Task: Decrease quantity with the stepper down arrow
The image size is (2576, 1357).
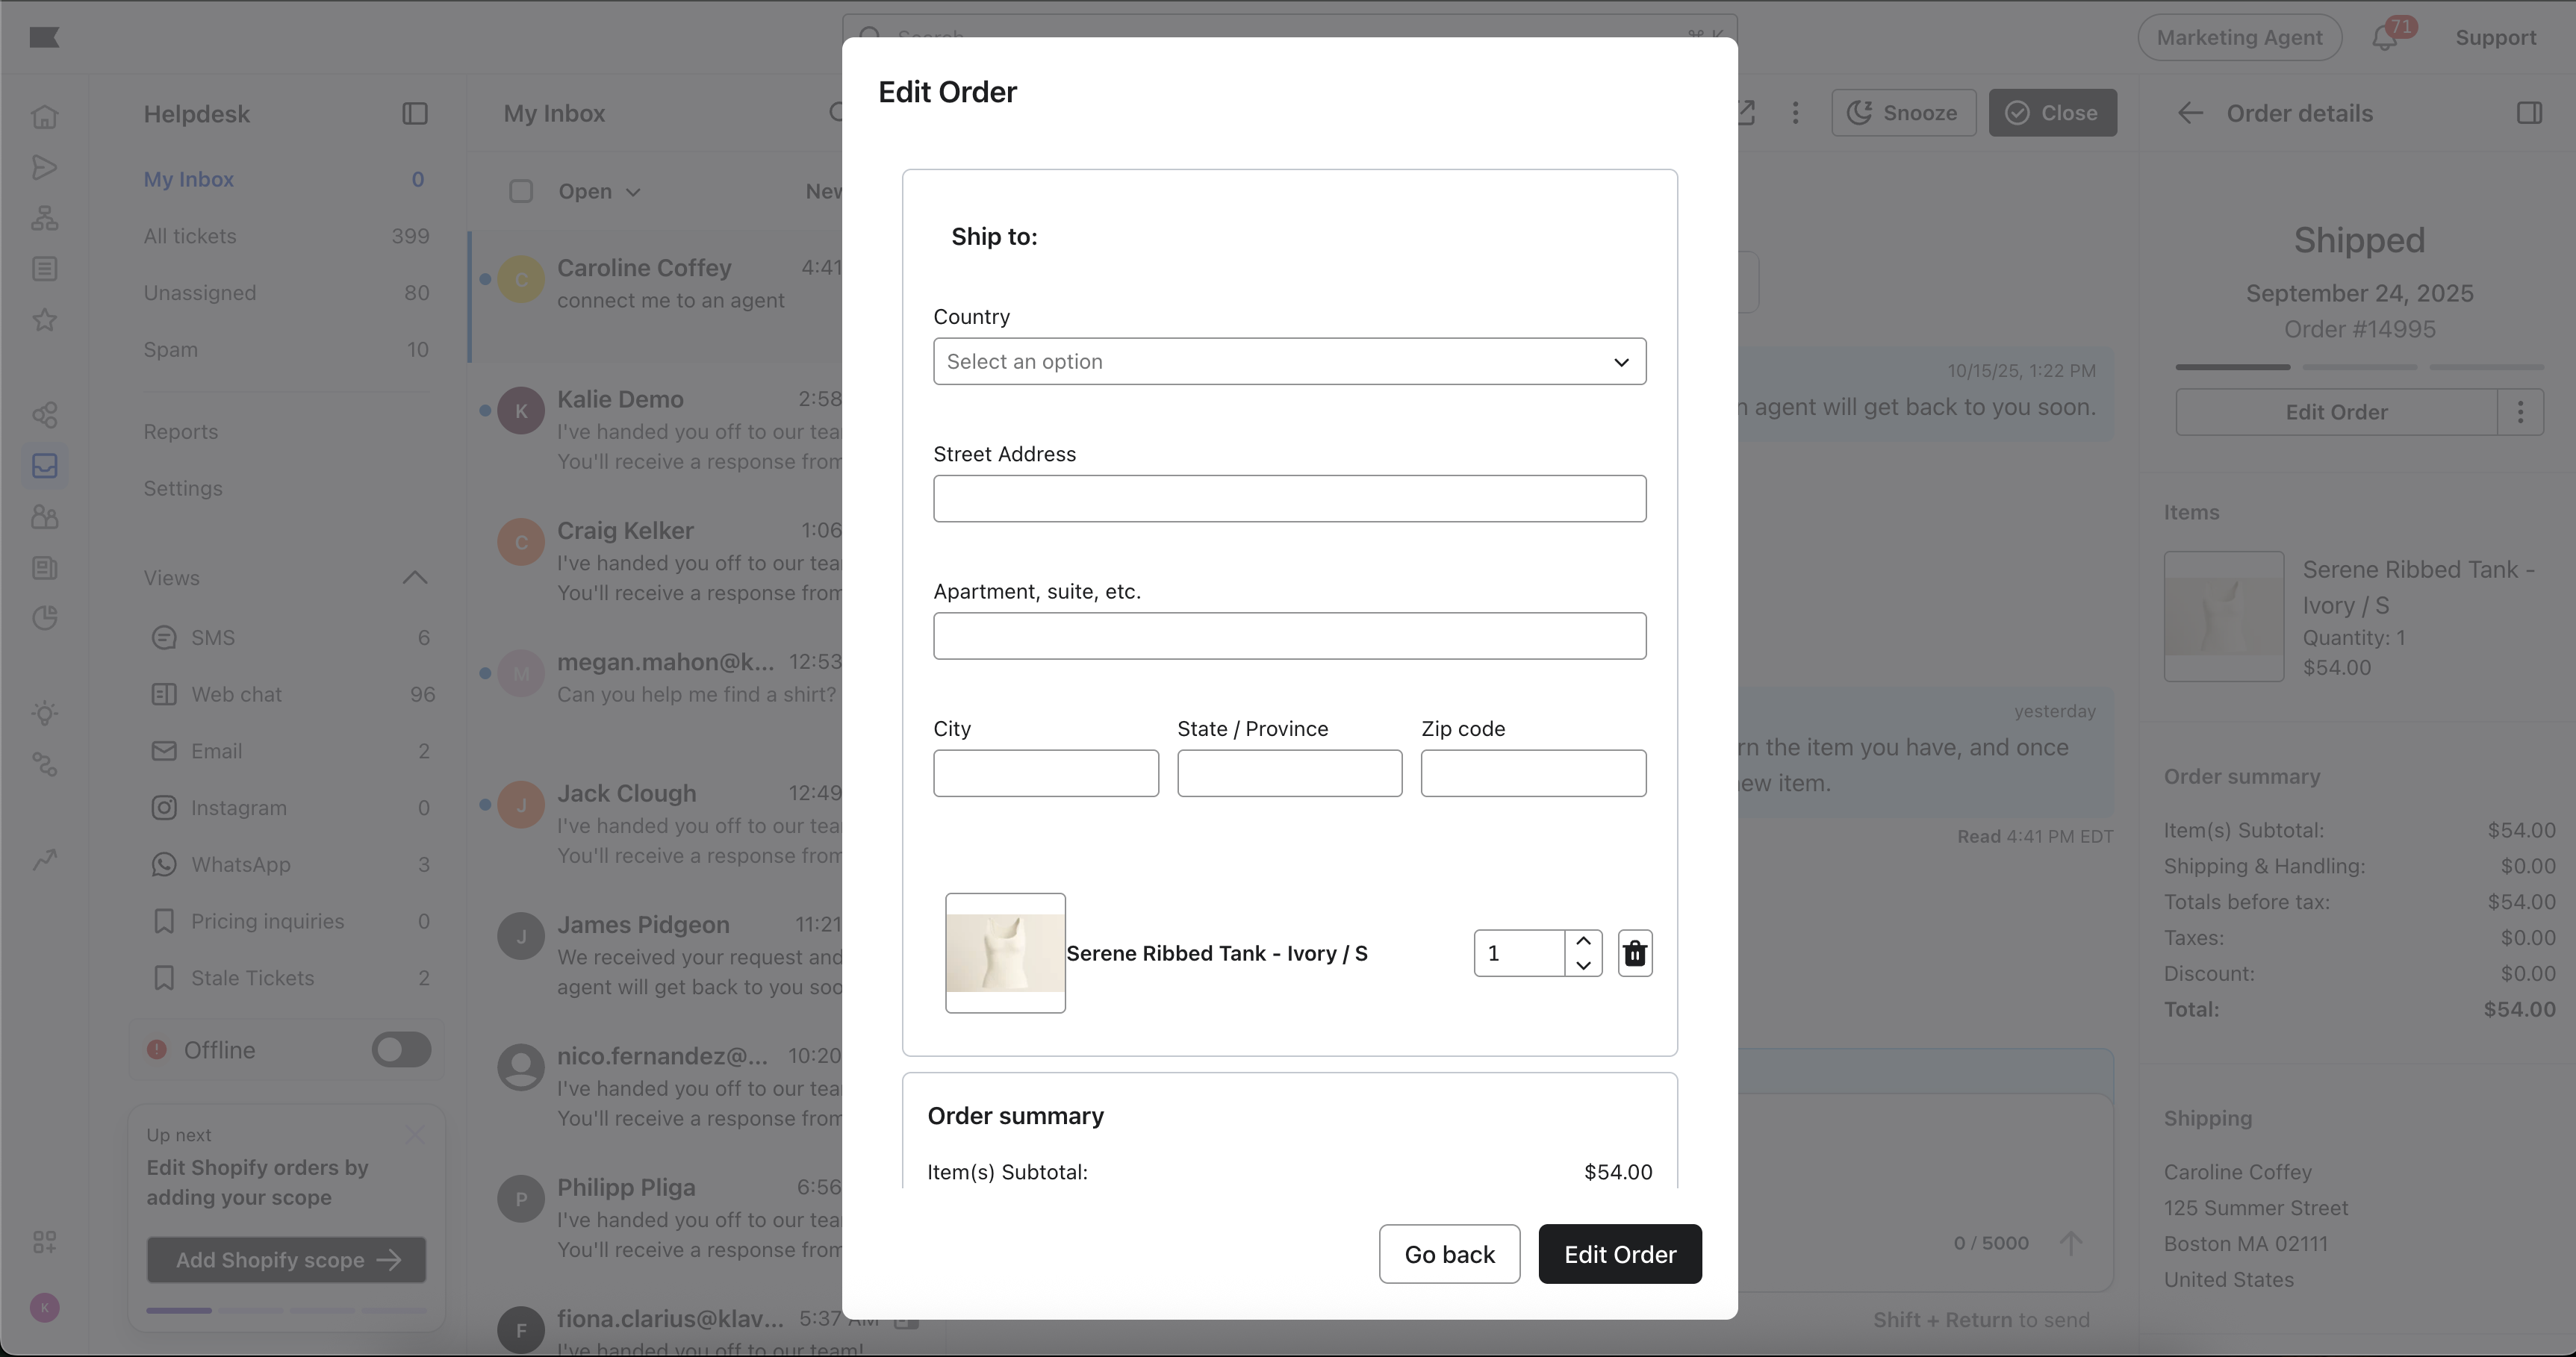Action: click(1582, 965)
